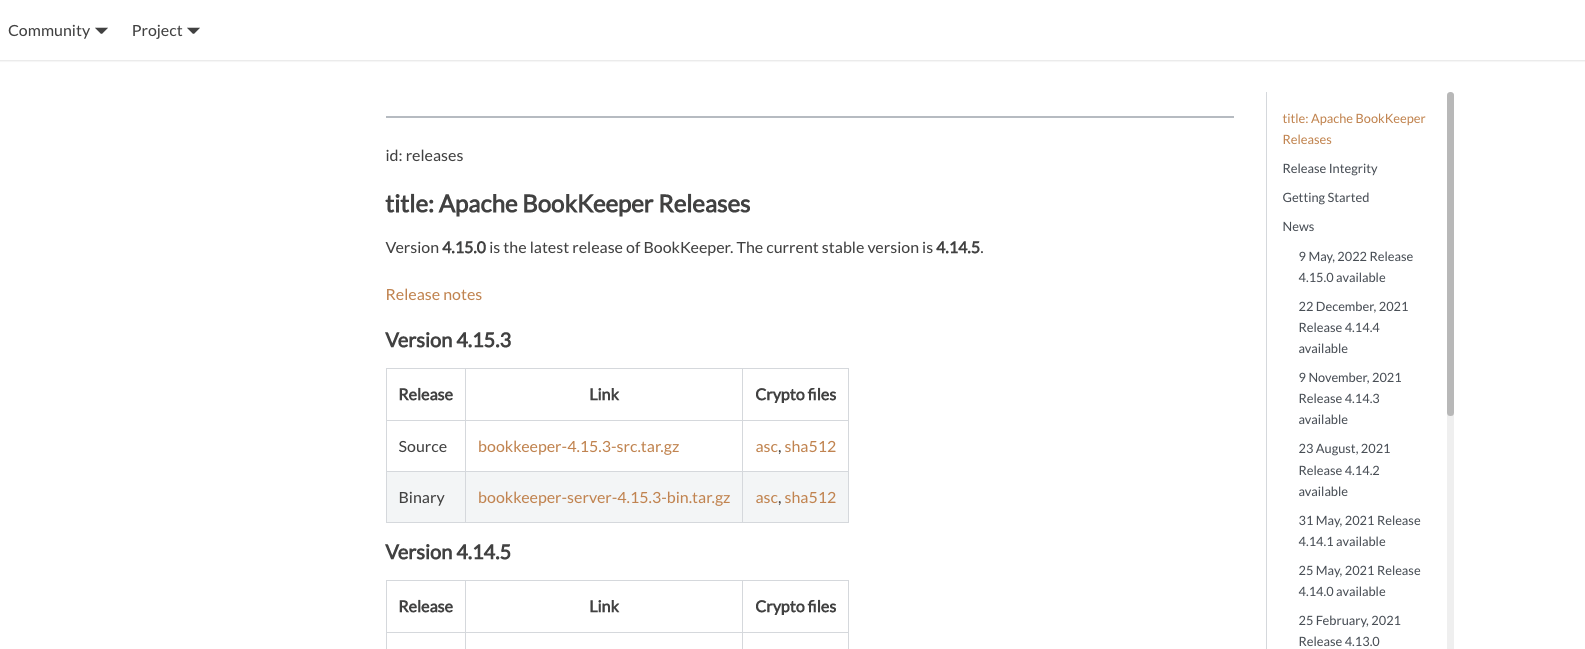Click 'Crypto files' header in Version 4.14.5 table
1585x649 pixels.
click(x=795, y=606)
